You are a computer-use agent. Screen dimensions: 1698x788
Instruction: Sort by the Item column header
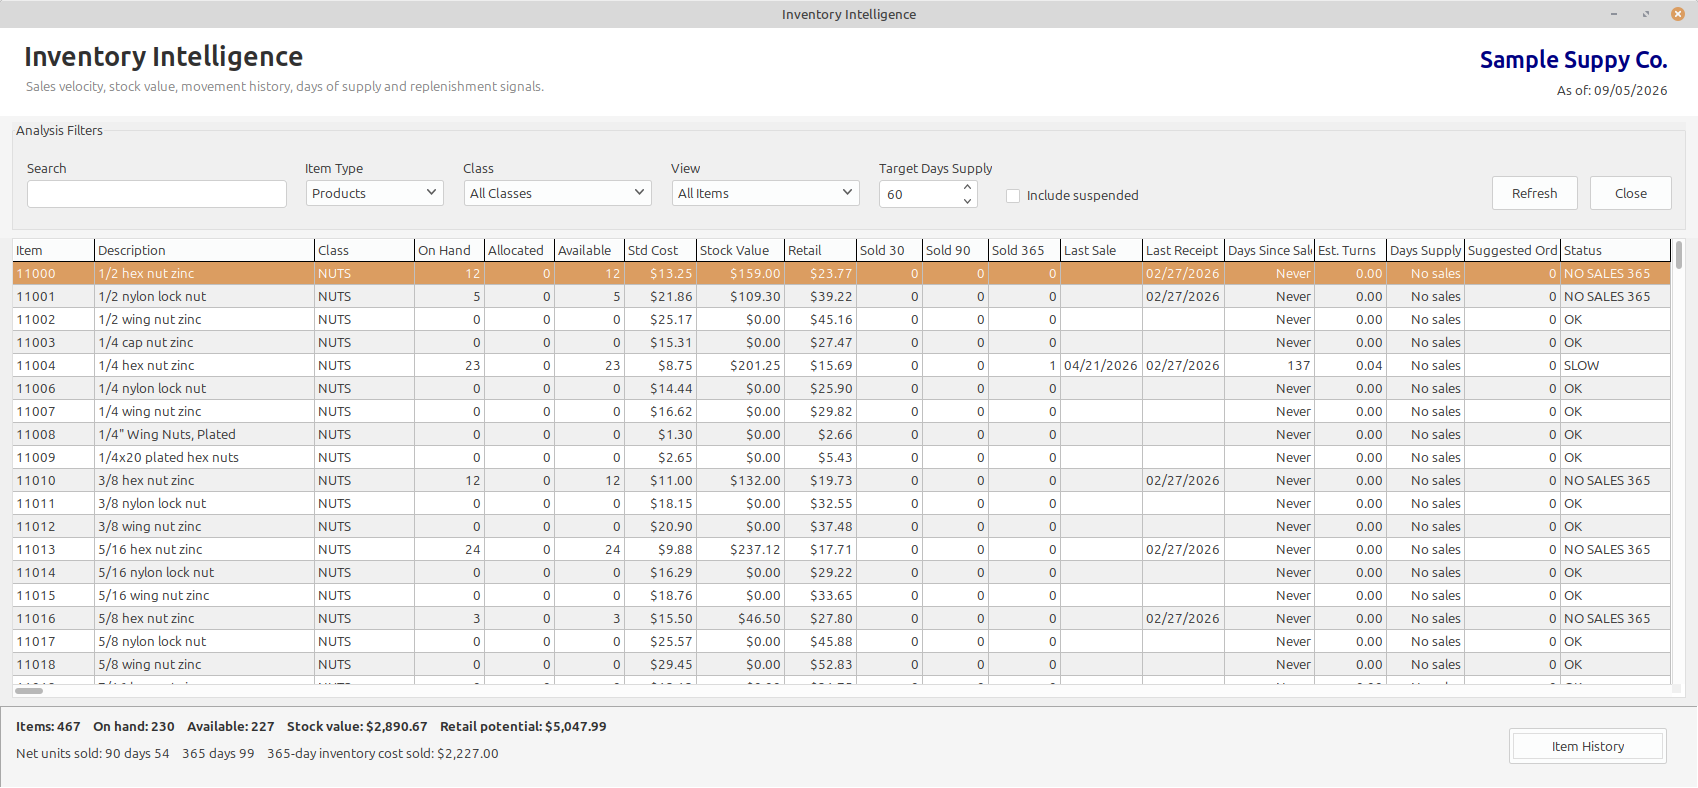(53, 250)
